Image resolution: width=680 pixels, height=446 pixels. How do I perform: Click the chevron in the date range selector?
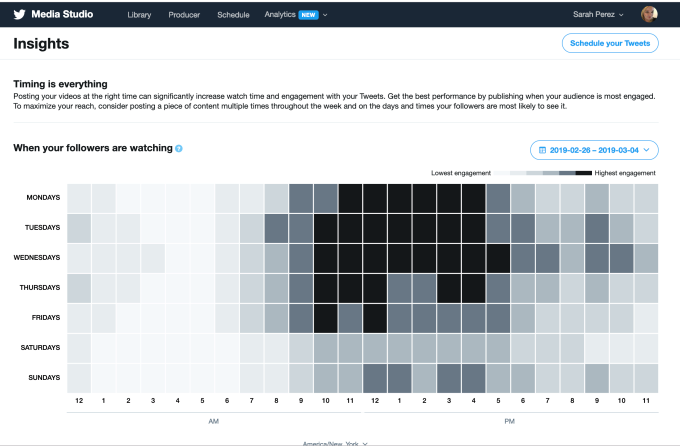click(647, 150)
